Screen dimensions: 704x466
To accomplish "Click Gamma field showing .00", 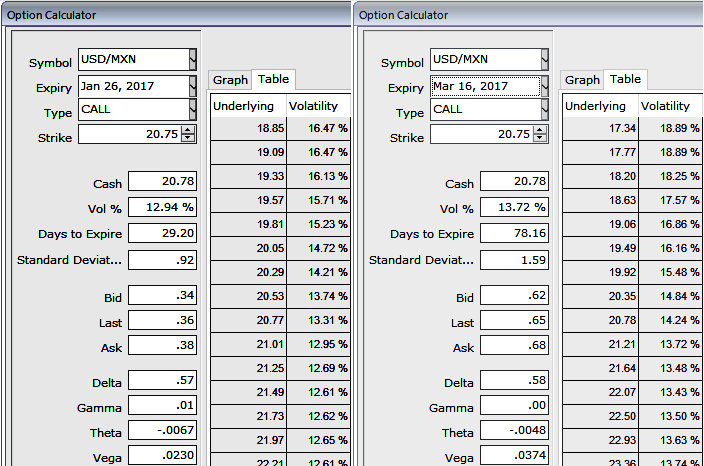I will pyautogui.click(x=515, y=405).
